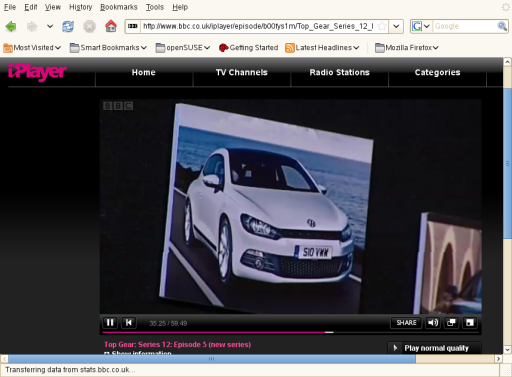Open TV Channels section
The image size is (512, 377).
[242, 72]
